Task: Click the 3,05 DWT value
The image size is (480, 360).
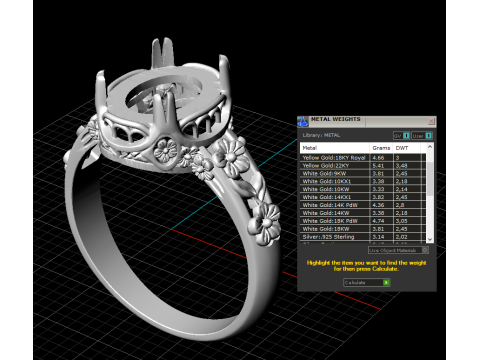Action: [401, 221]
